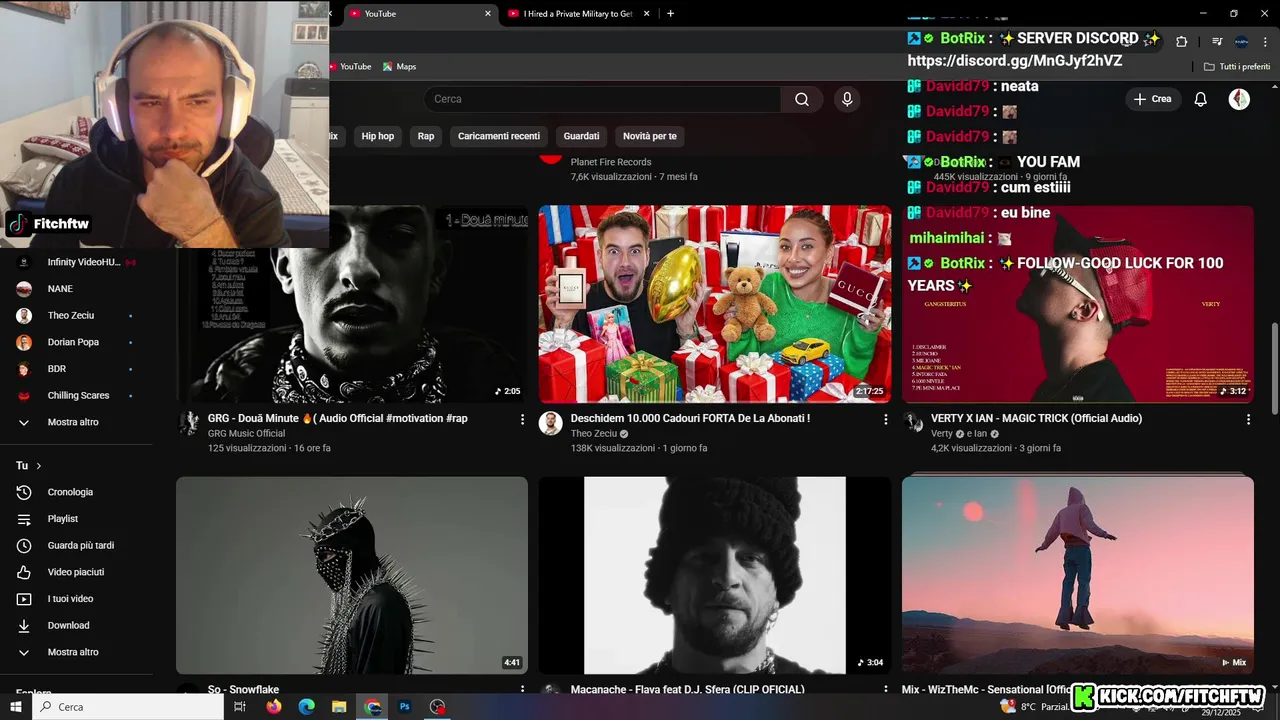
Task: Expand the Tu section chevron
Action: (39, 466)
